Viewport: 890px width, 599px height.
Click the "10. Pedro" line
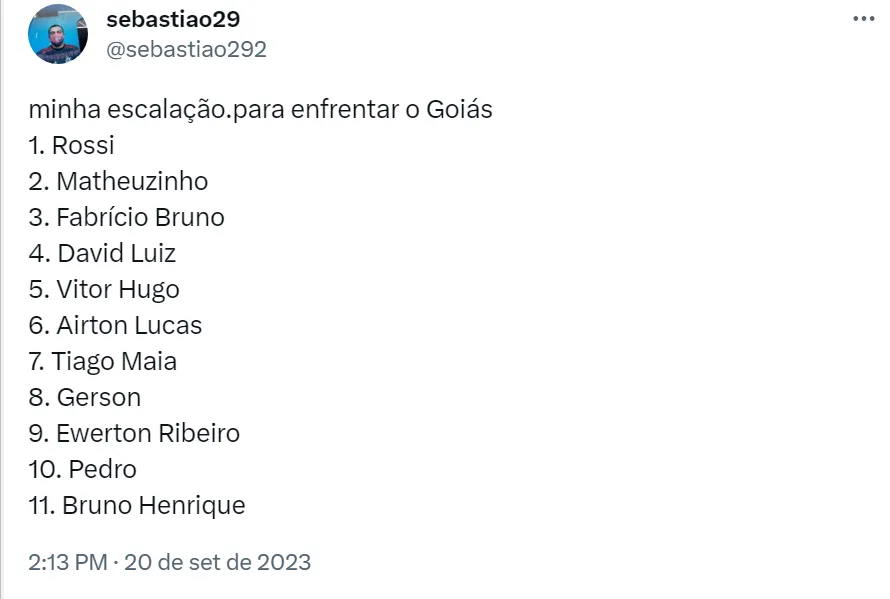coord(83,469)
